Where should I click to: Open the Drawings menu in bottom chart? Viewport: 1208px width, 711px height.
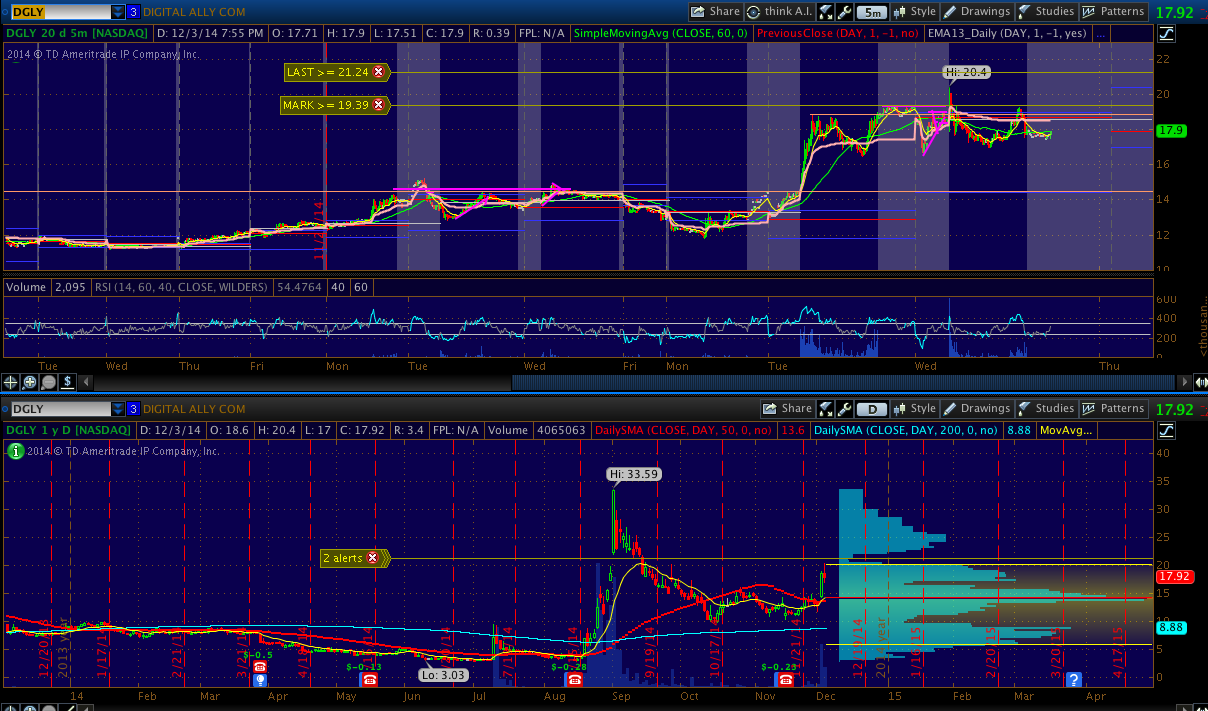click(976, 408)
